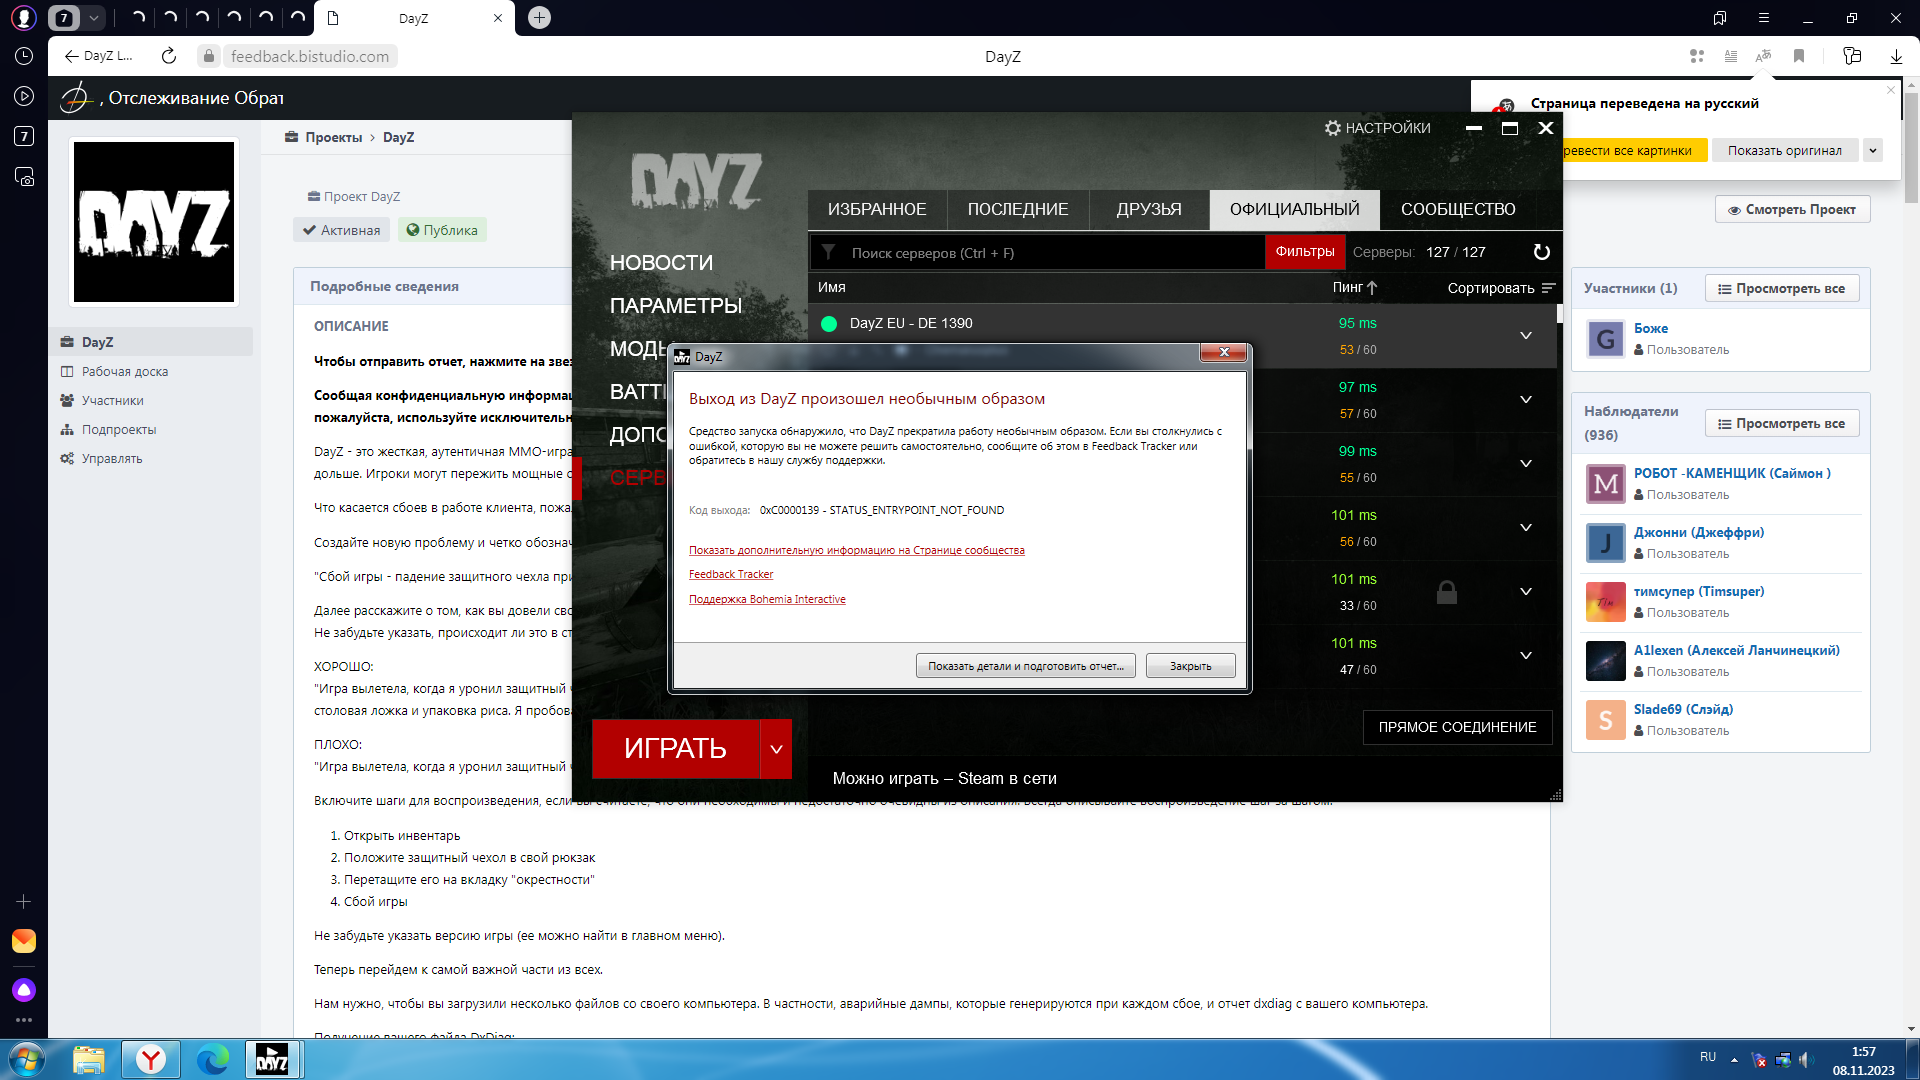Image resolution: width=1920 pixels, height=1080 pixels.
Task: Refresh the DayZ server list
Action: [x=1542, y=252]
